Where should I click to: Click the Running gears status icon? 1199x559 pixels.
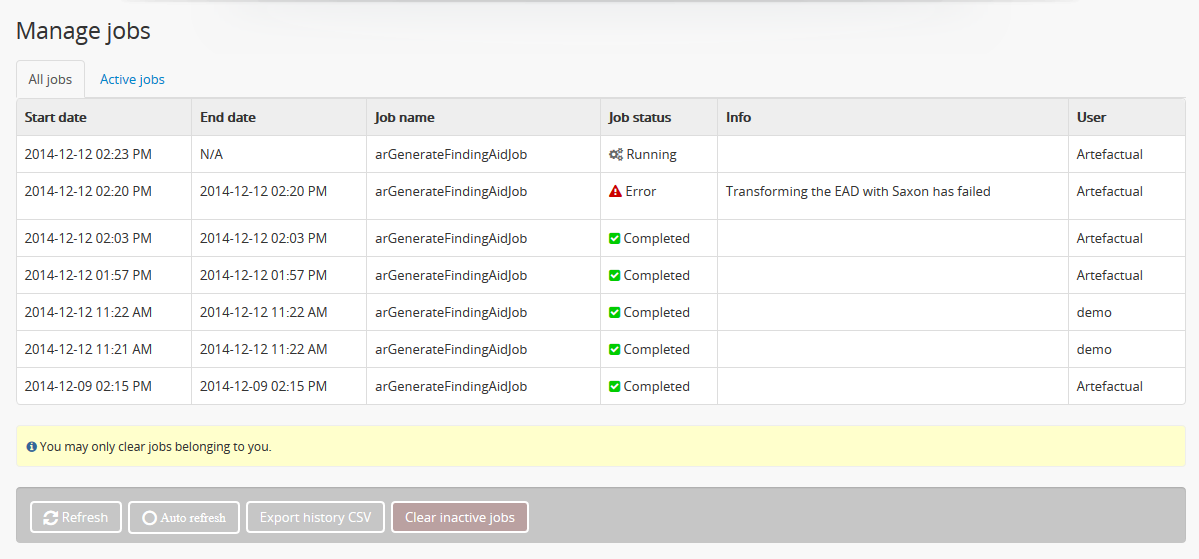click(x=616, y=154)
